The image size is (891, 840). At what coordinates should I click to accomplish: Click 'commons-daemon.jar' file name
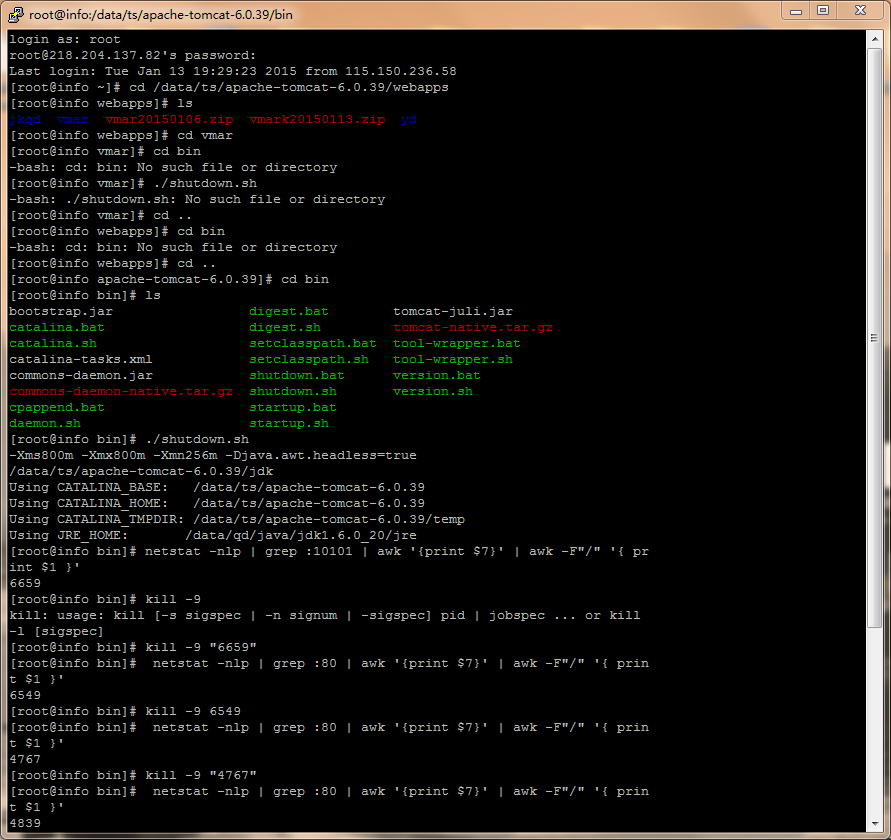point(81,375)
